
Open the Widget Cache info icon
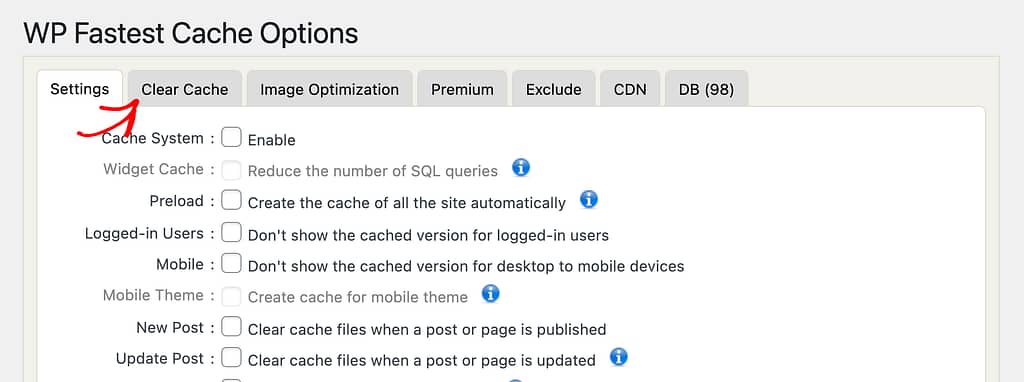coord(520,168)
